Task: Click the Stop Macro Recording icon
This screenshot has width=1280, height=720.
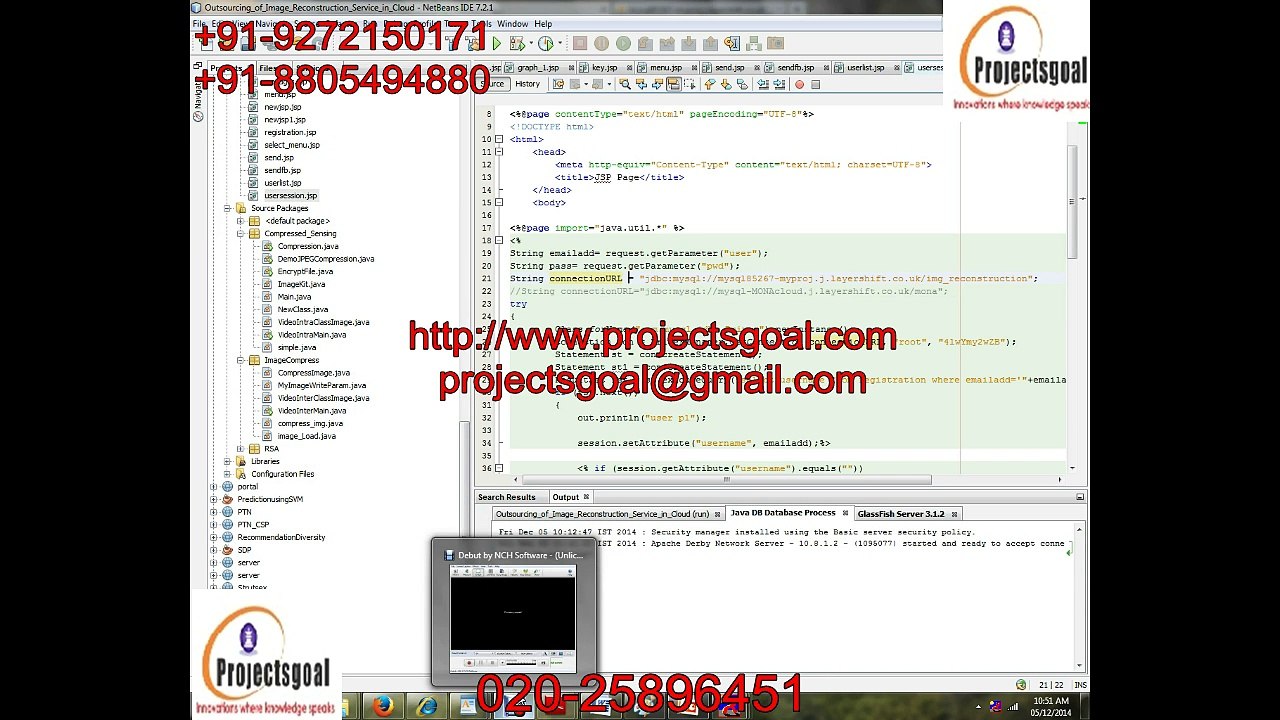Action: point(815,85)
